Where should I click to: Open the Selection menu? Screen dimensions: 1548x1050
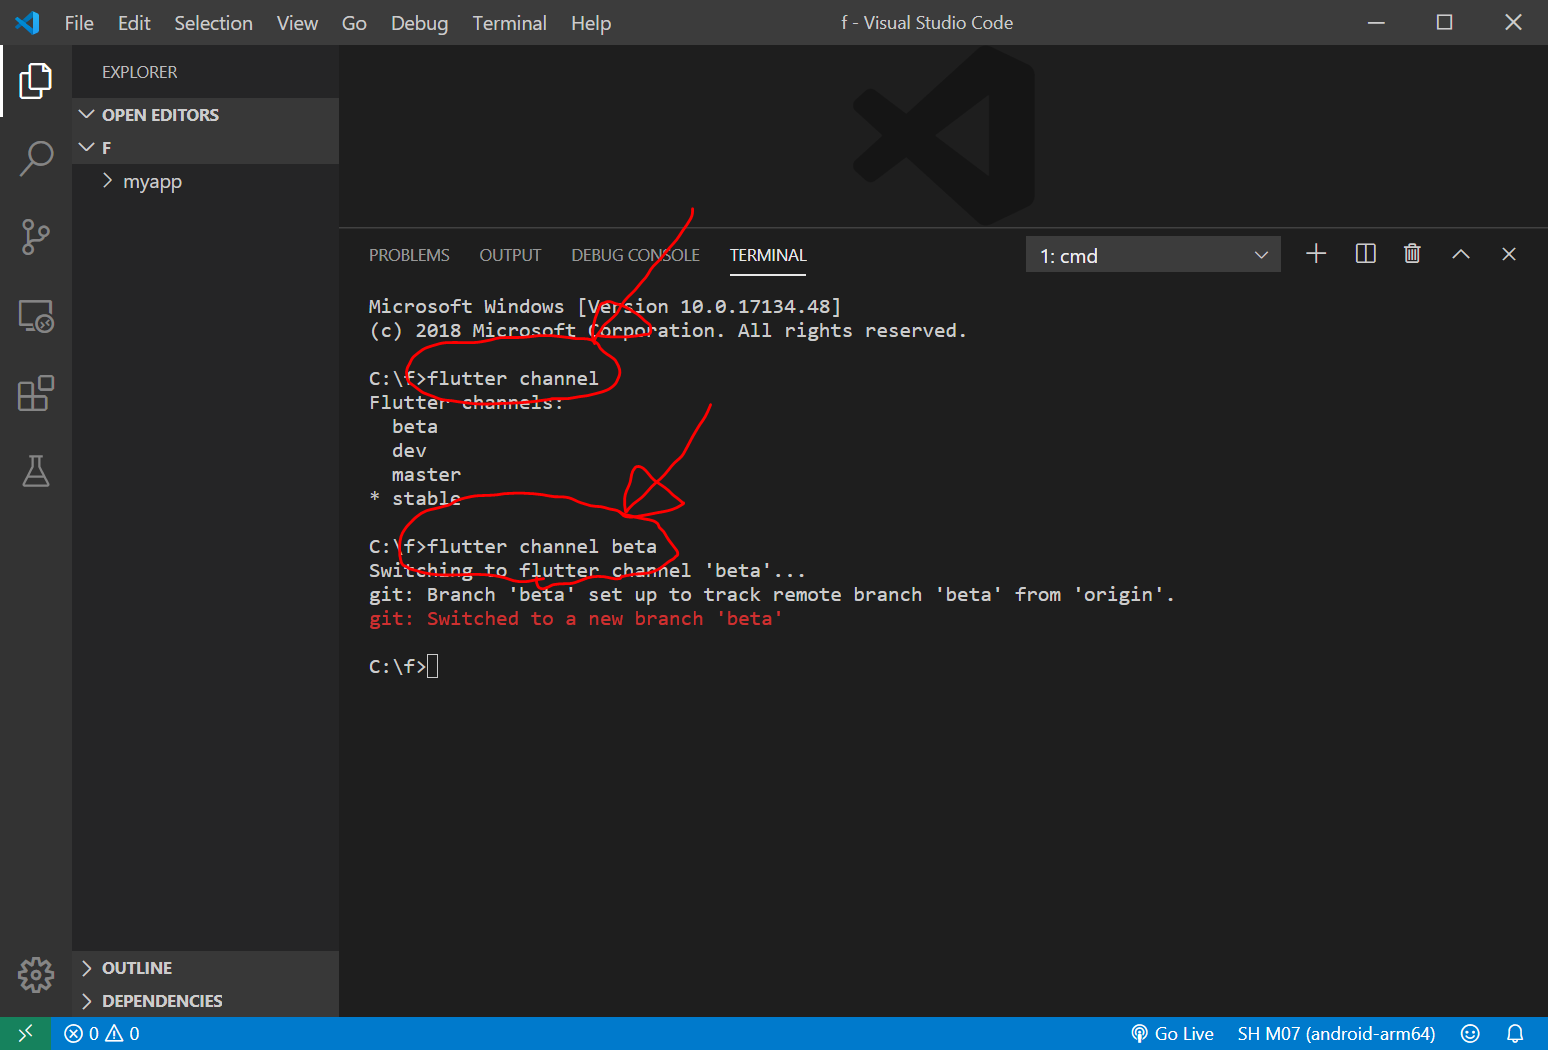coord(213,23)
